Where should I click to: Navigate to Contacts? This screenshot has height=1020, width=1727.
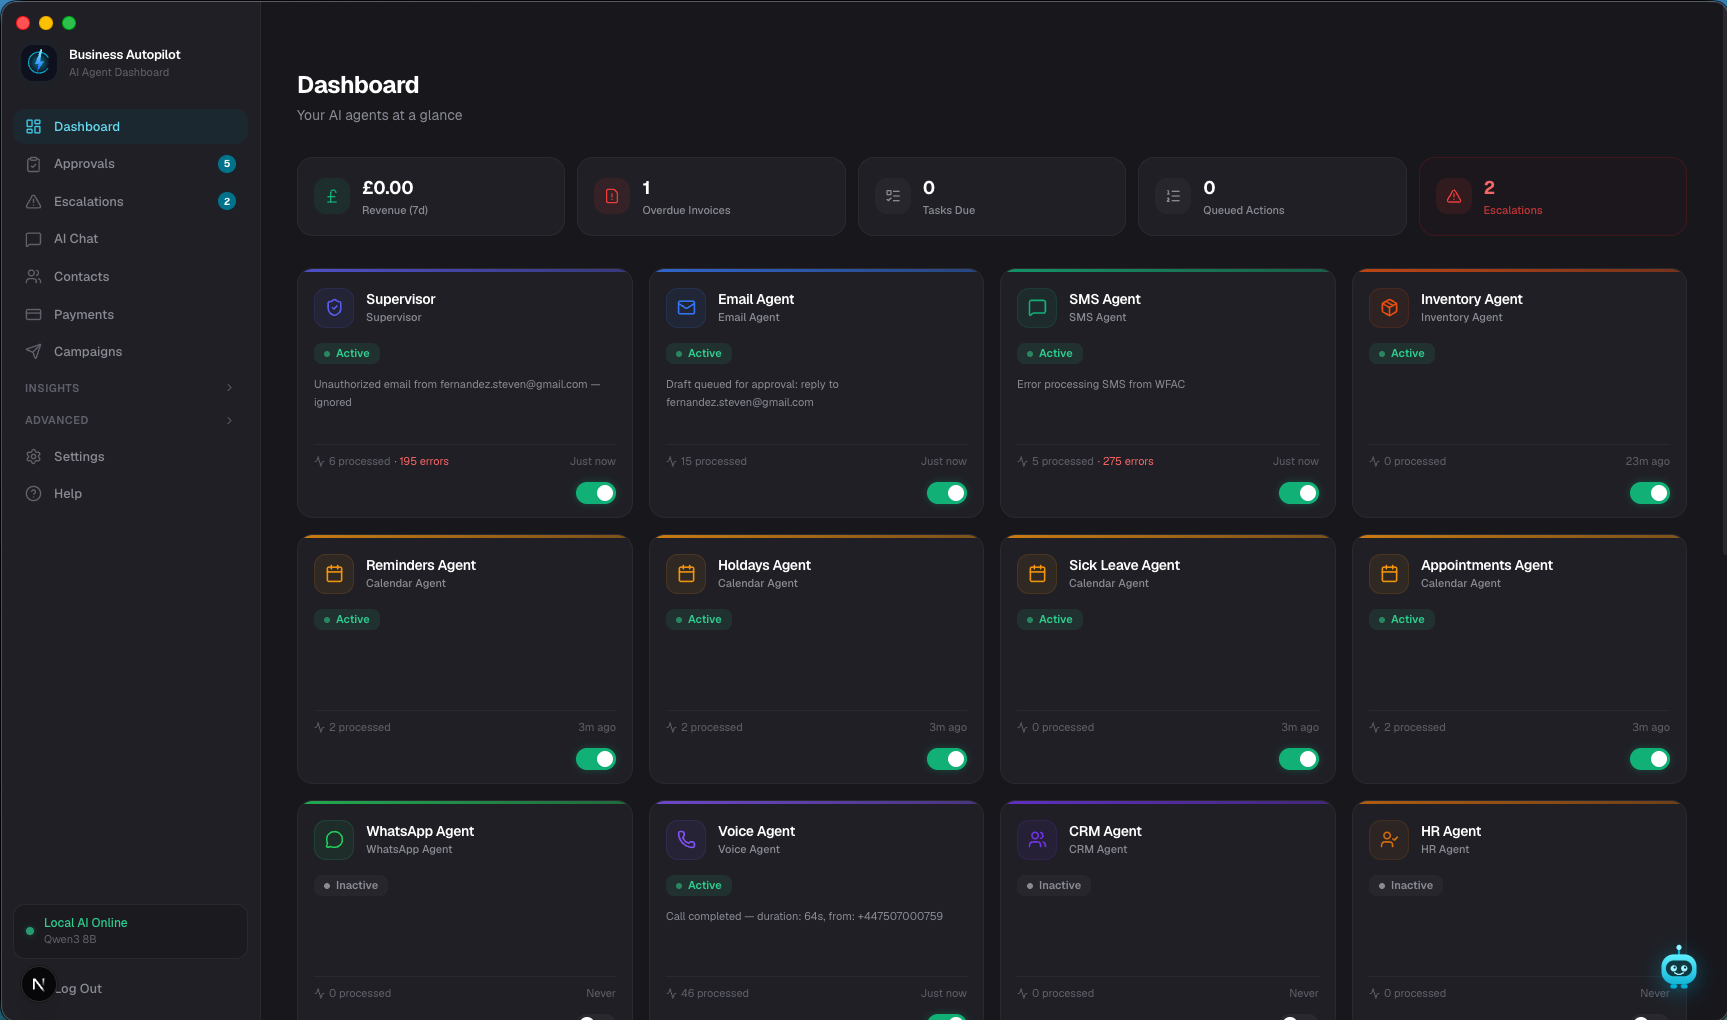(131, 277)
